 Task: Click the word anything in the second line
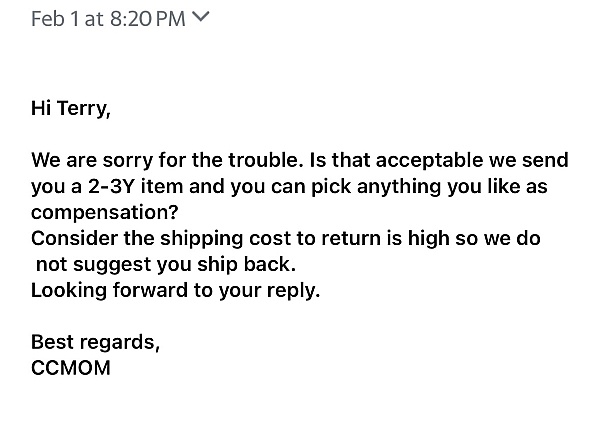[399, 187]
